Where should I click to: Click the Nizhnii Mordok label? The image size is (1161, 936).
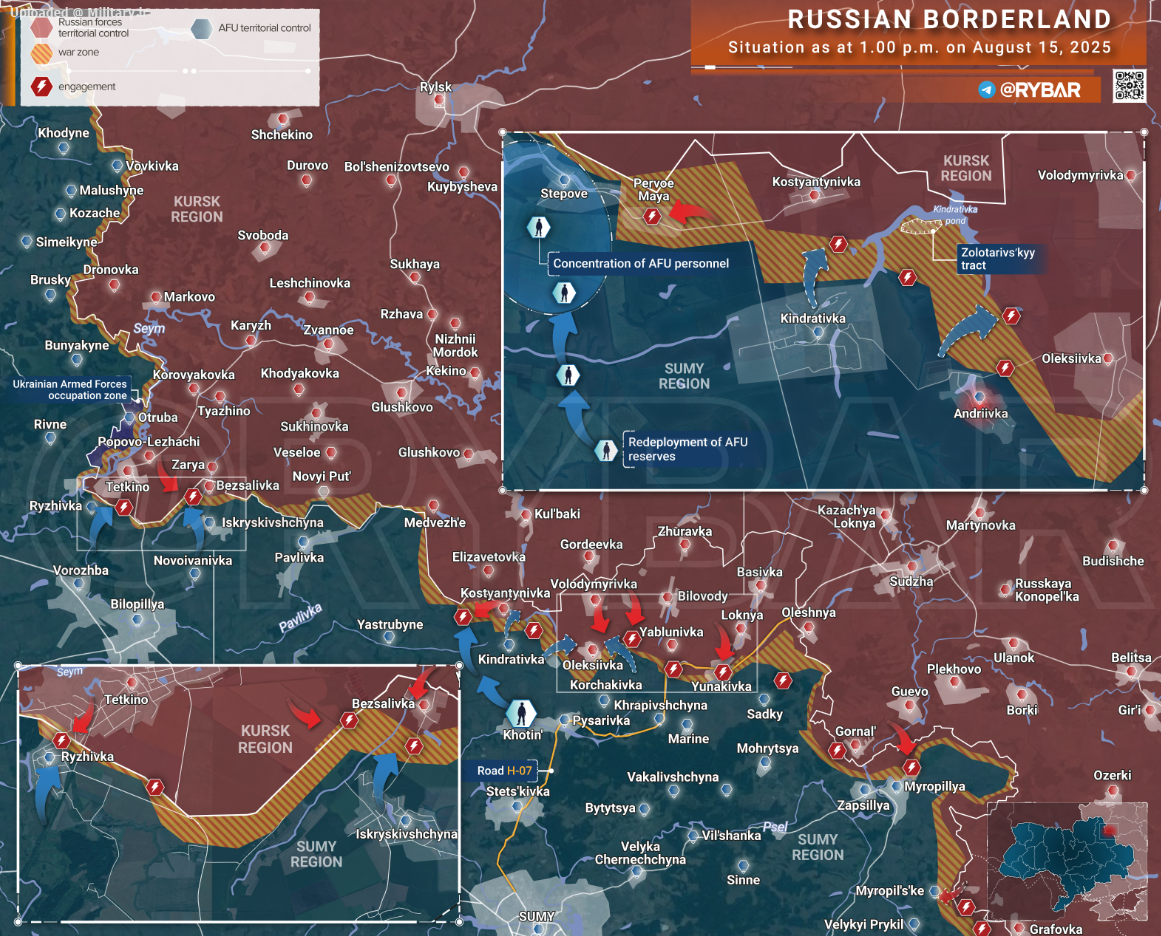(455, 346)
